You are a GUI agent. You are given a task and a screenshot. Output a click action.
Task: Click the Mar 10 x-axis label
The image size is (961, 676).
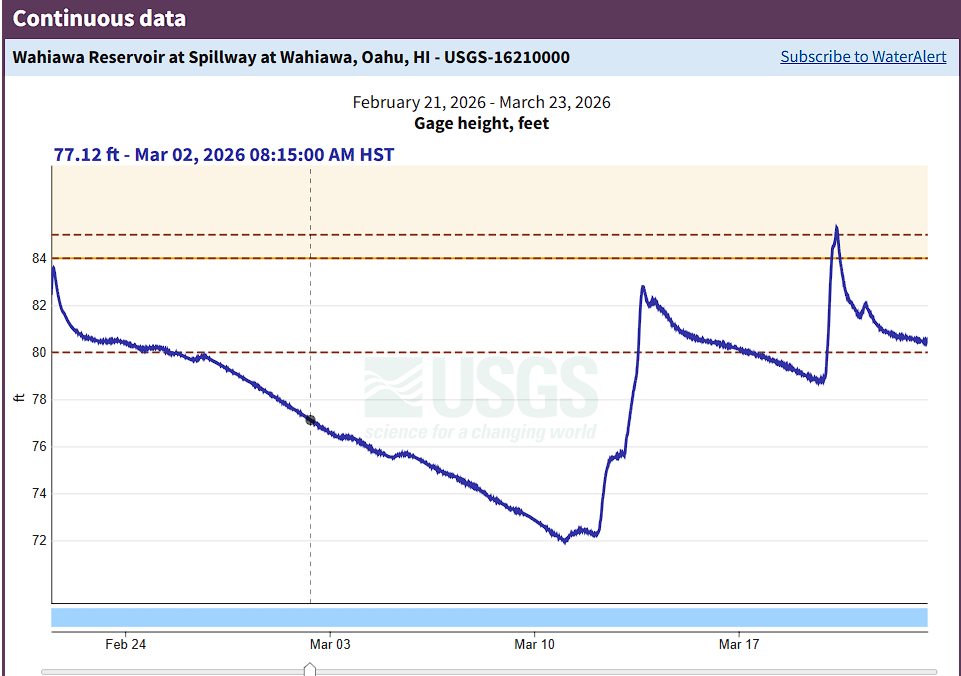(x=534, y=645)
